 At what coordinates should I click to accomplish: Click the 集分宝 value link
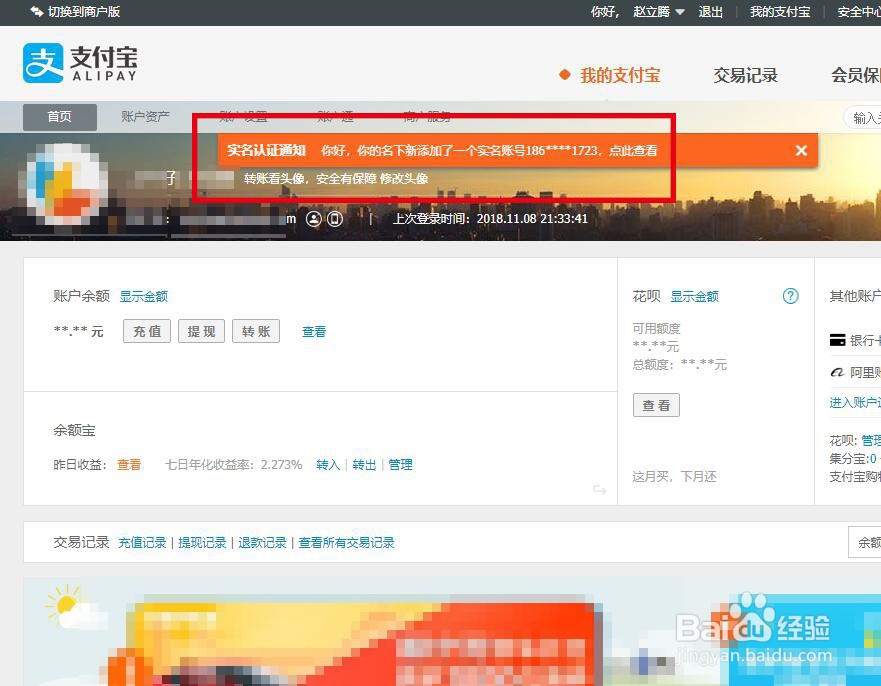[x=873, y=458]
